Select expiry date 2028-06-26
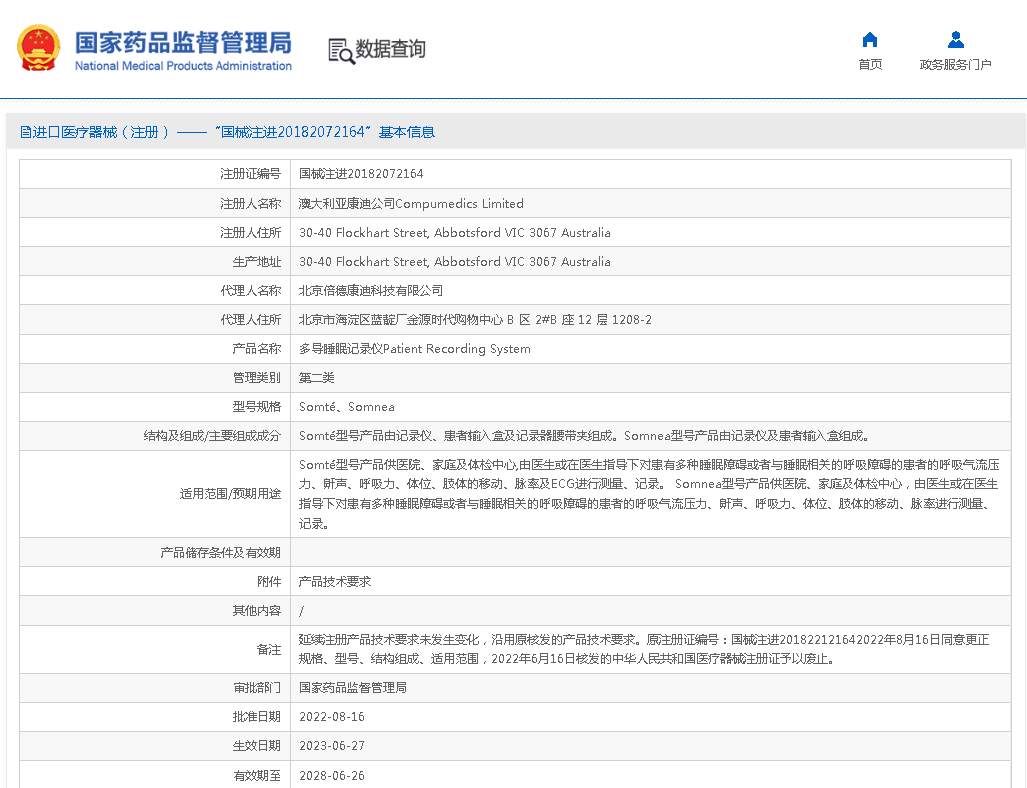 coord(331,776)
